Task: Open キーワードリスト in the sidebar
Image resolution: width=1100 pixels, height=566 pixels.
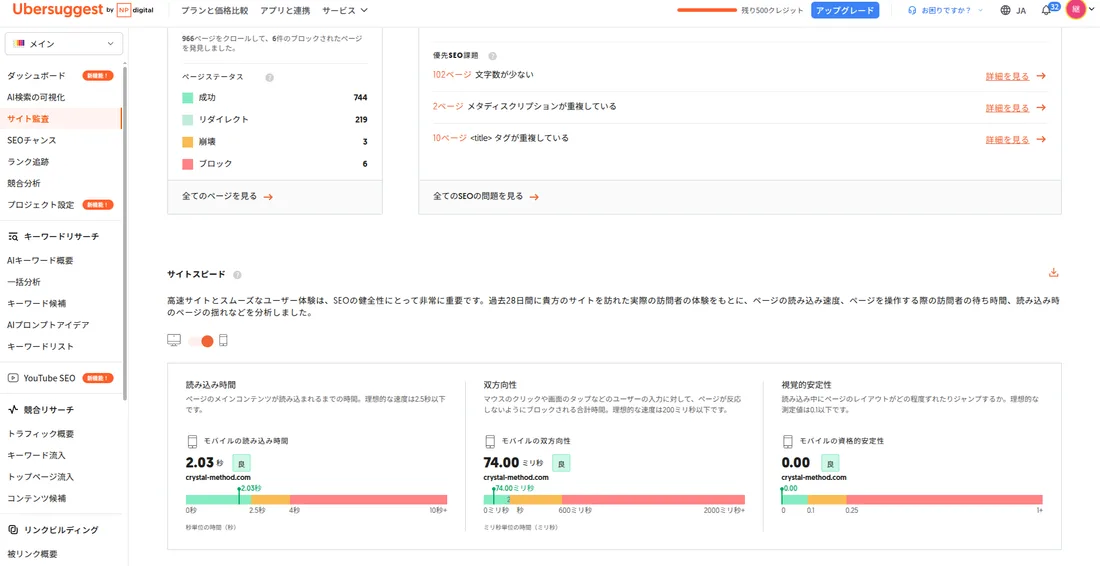Action: pyautogui.click(x=40, y=346)
